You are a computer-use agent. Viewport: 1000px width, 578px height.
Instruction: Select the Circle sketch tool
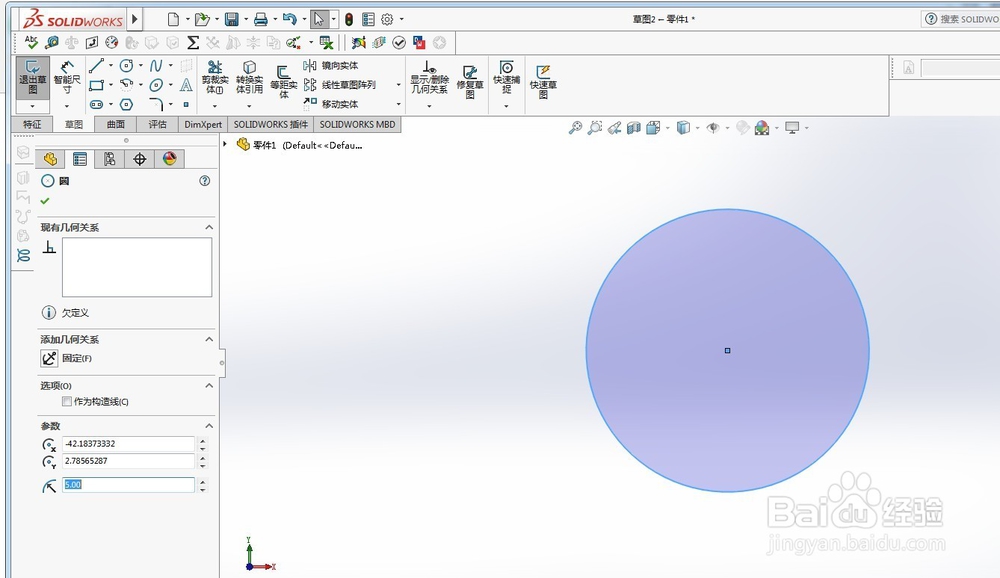click(126, 66)
